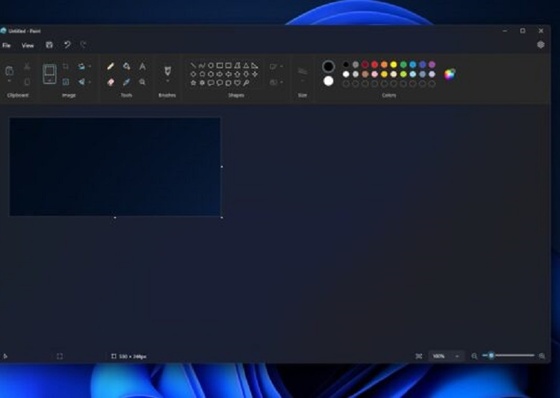Select the Fill with color bucket tool
The width and height of the screenshot is (560, 398).
pyautogui.click(x=126, y=66)
